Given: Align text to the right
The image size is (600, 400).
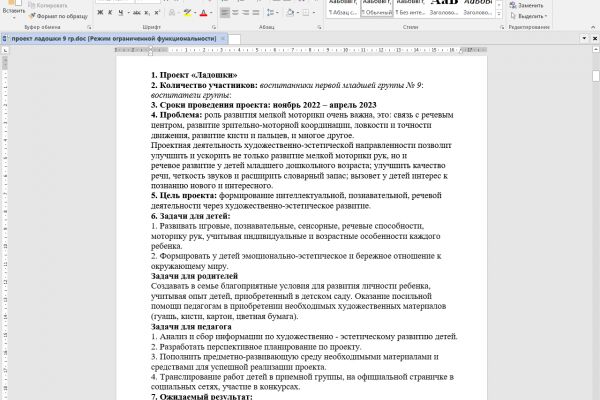Looking at the screenshot, I should [246, 13].
